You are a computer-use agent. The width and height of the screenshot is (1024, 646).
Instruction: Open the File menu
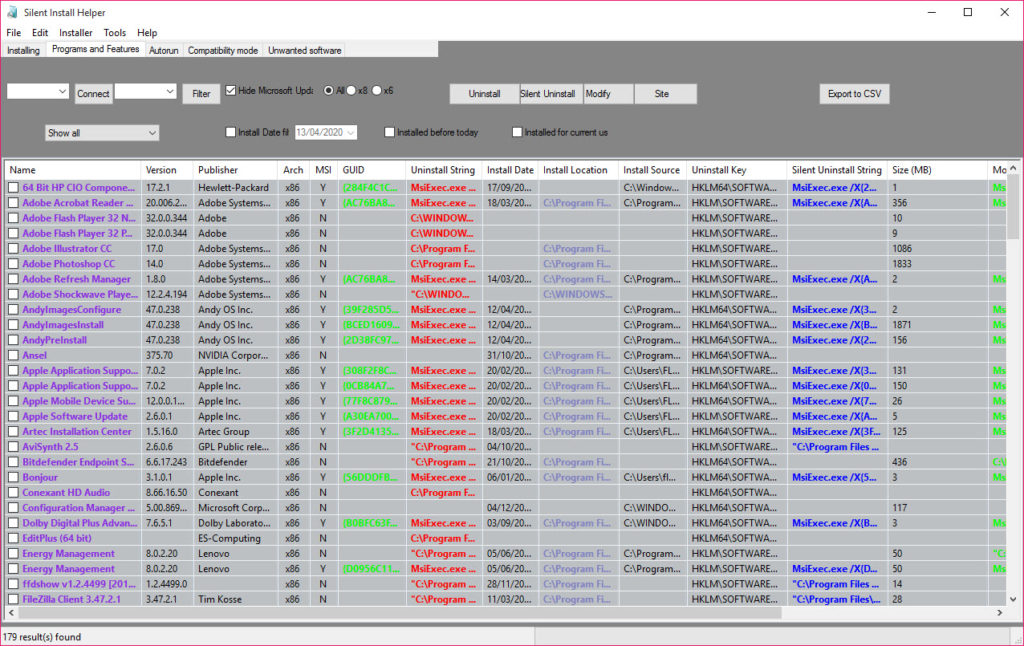point(14,33)
